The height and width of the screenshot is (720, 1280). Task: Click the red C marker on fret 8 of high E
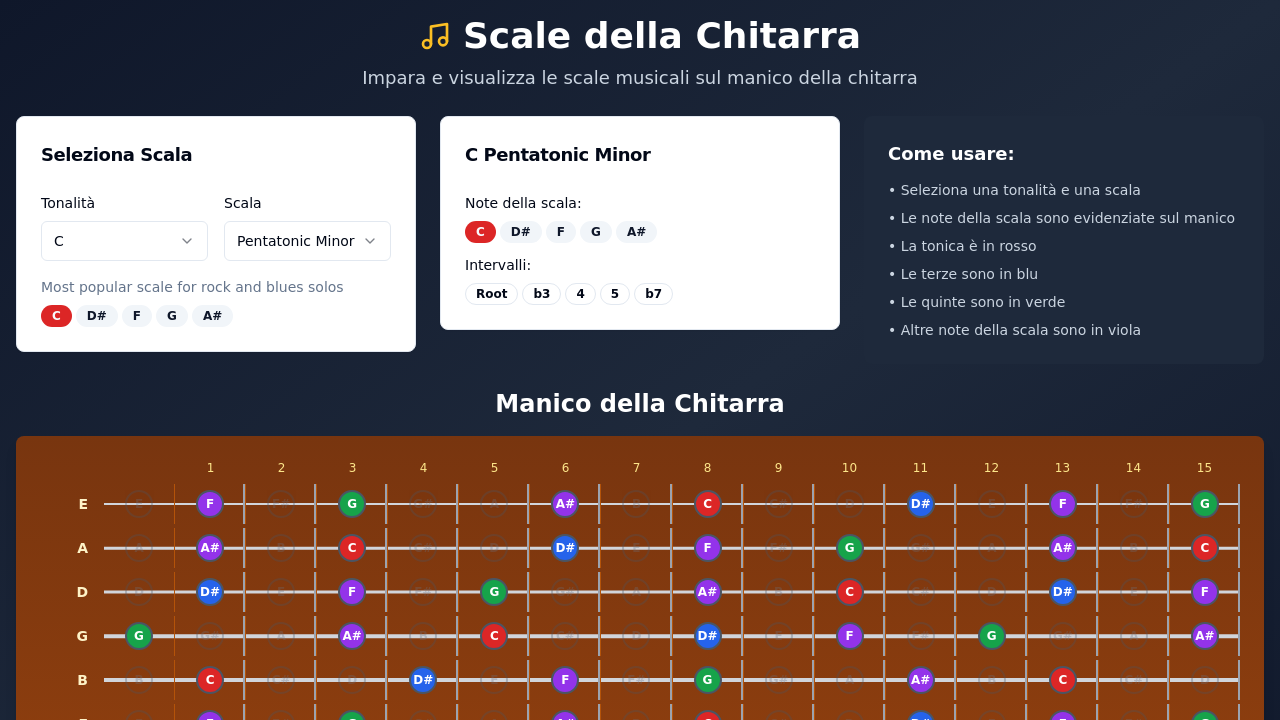pyautogui.click(x=707, y=504)
